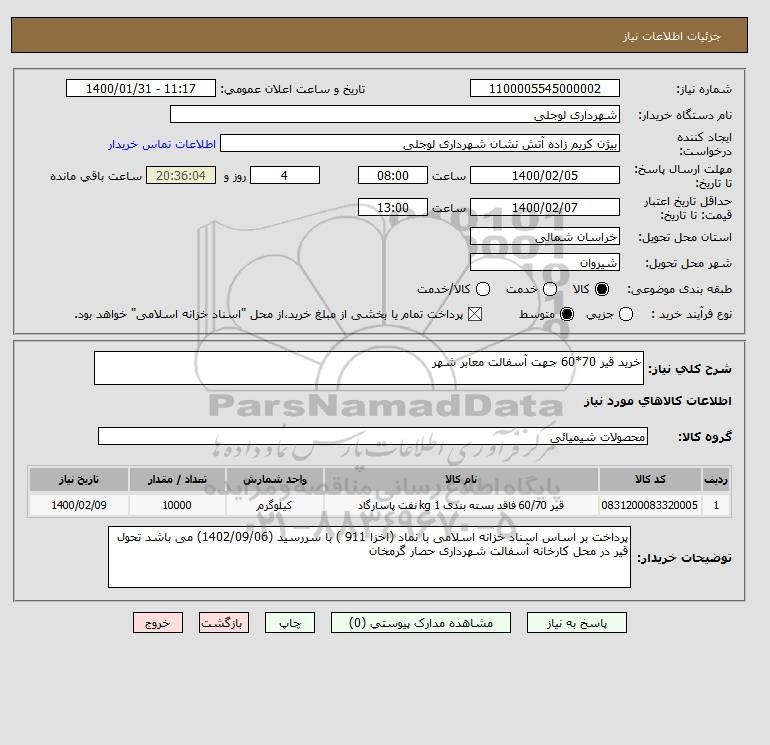Click نام کالا column header
770x745 pixels.
(x=461, y=479)
